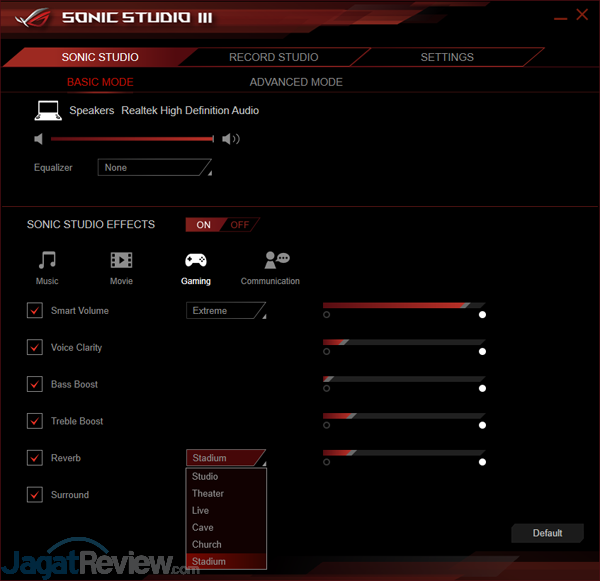This screenshot has width=600, height=581.
Task: Switch to ADVANCED MODE tab
Action: 296,82
